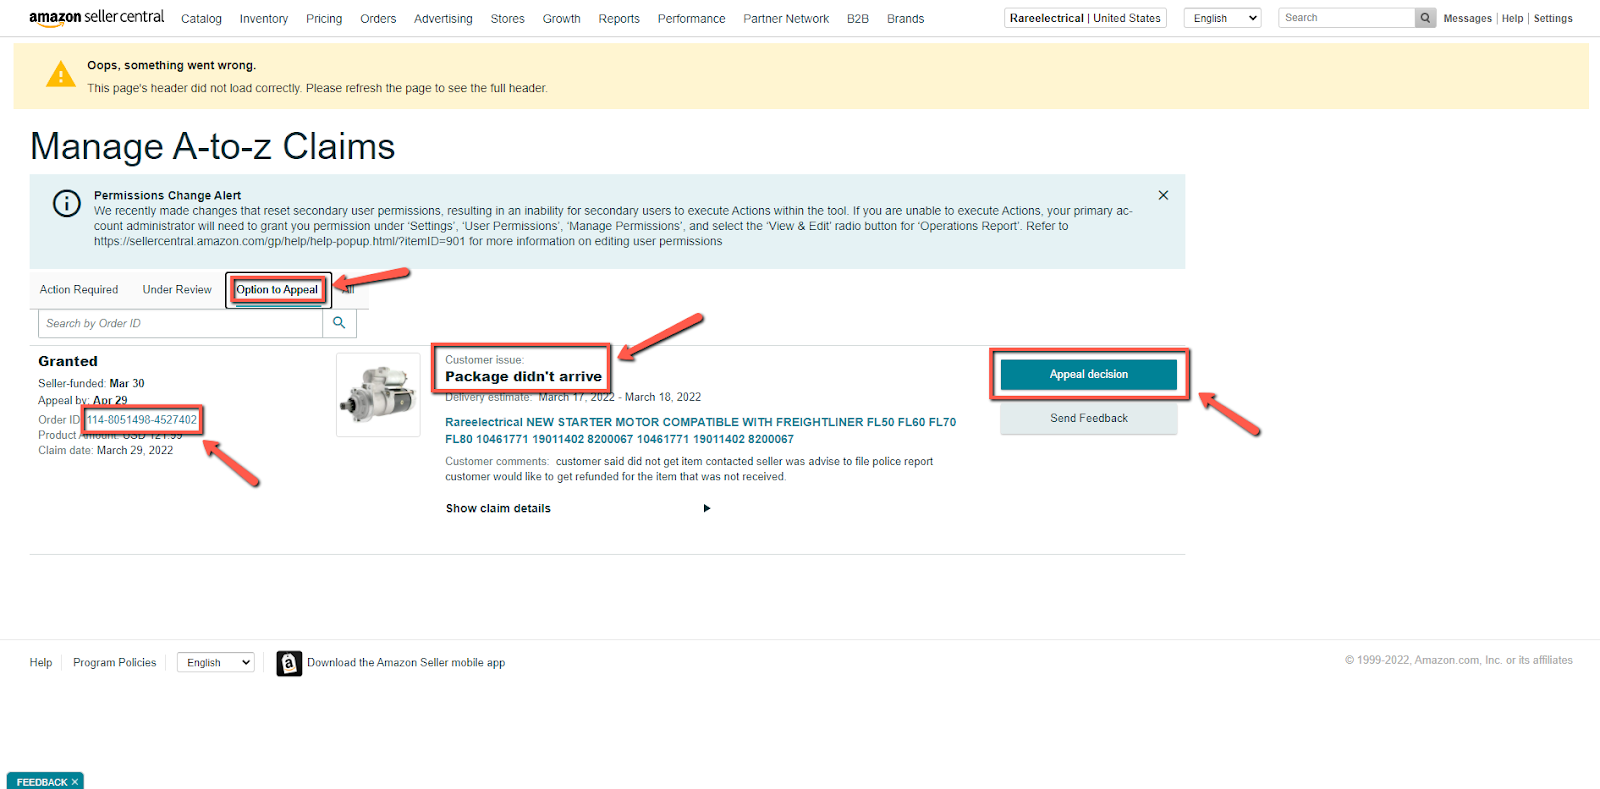1600x789 pixels.
Task: Click the info icon in Permissions alert
Action: pos(67,203)
